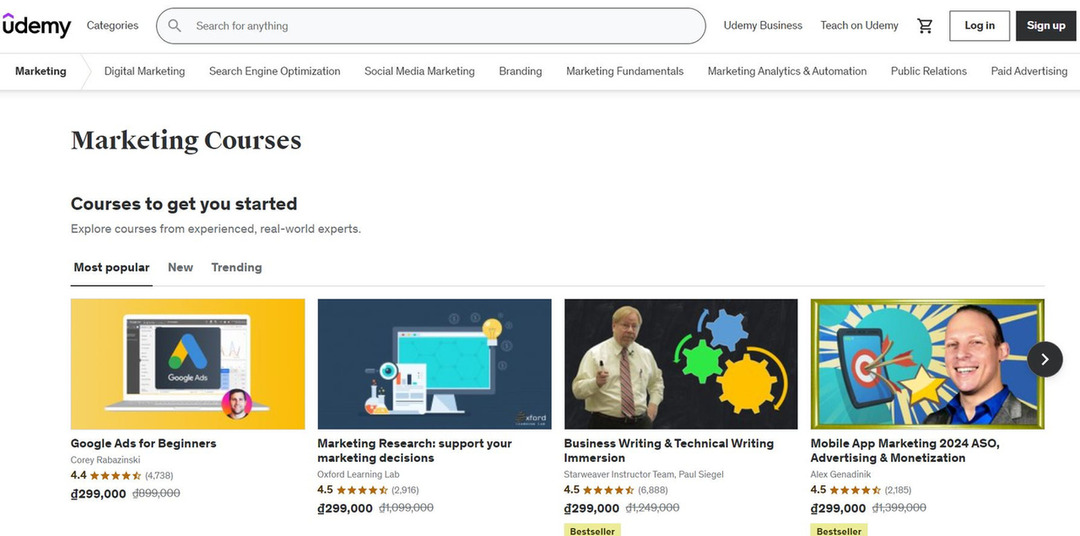Click Bestseller badge under Business Writing course

[x=592, y=530]
